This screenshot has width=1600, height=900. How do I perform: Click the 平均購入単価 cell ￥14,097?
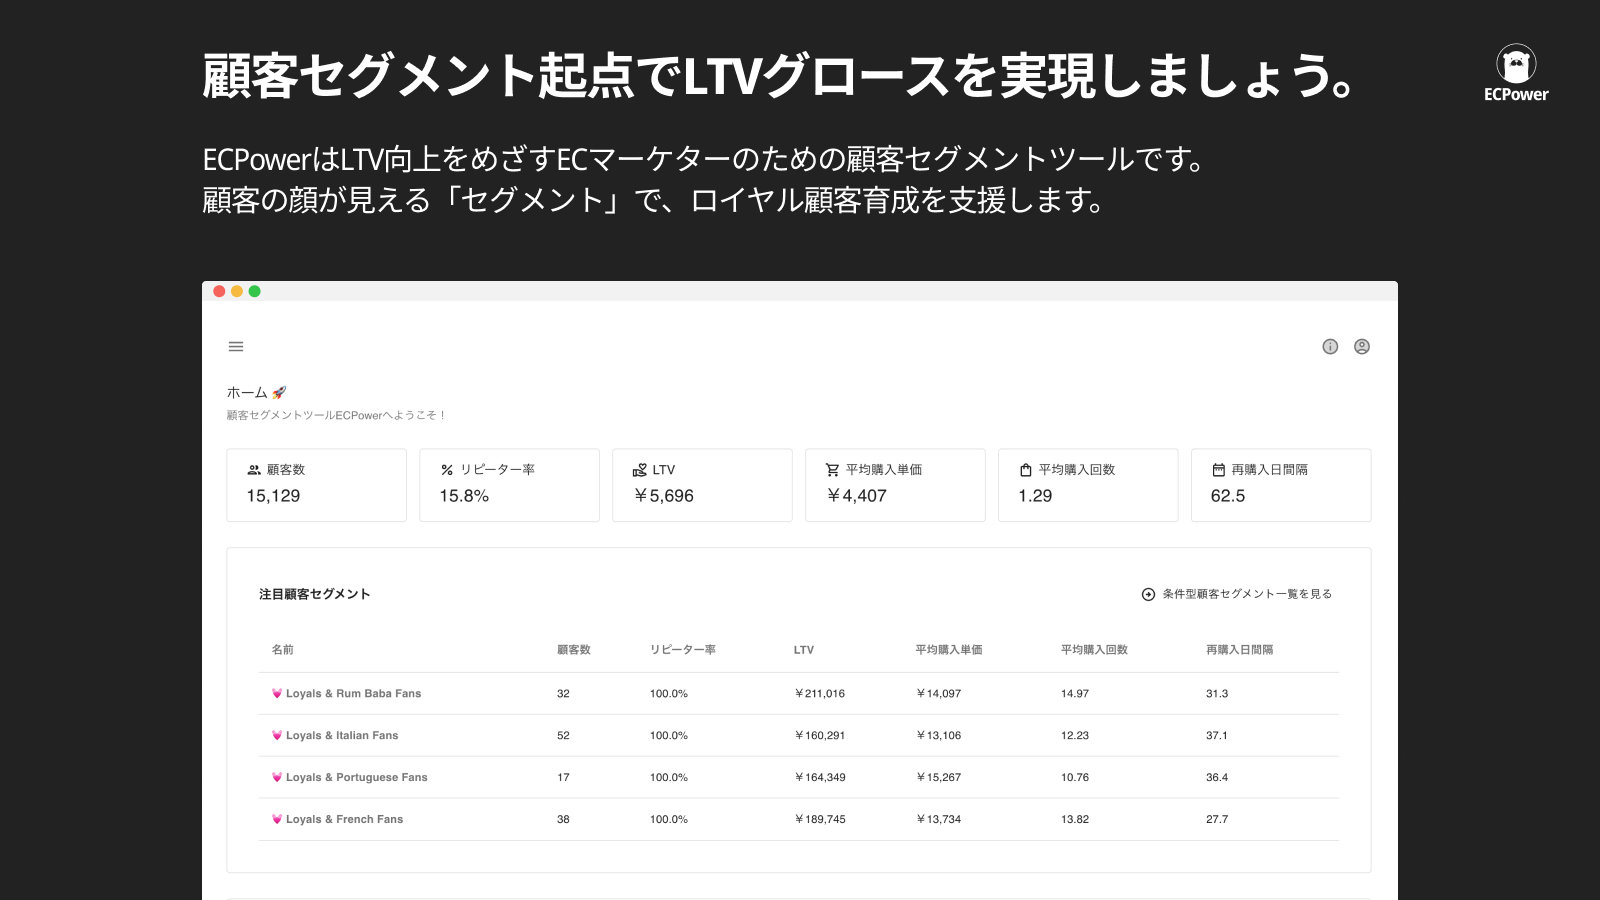939,693
